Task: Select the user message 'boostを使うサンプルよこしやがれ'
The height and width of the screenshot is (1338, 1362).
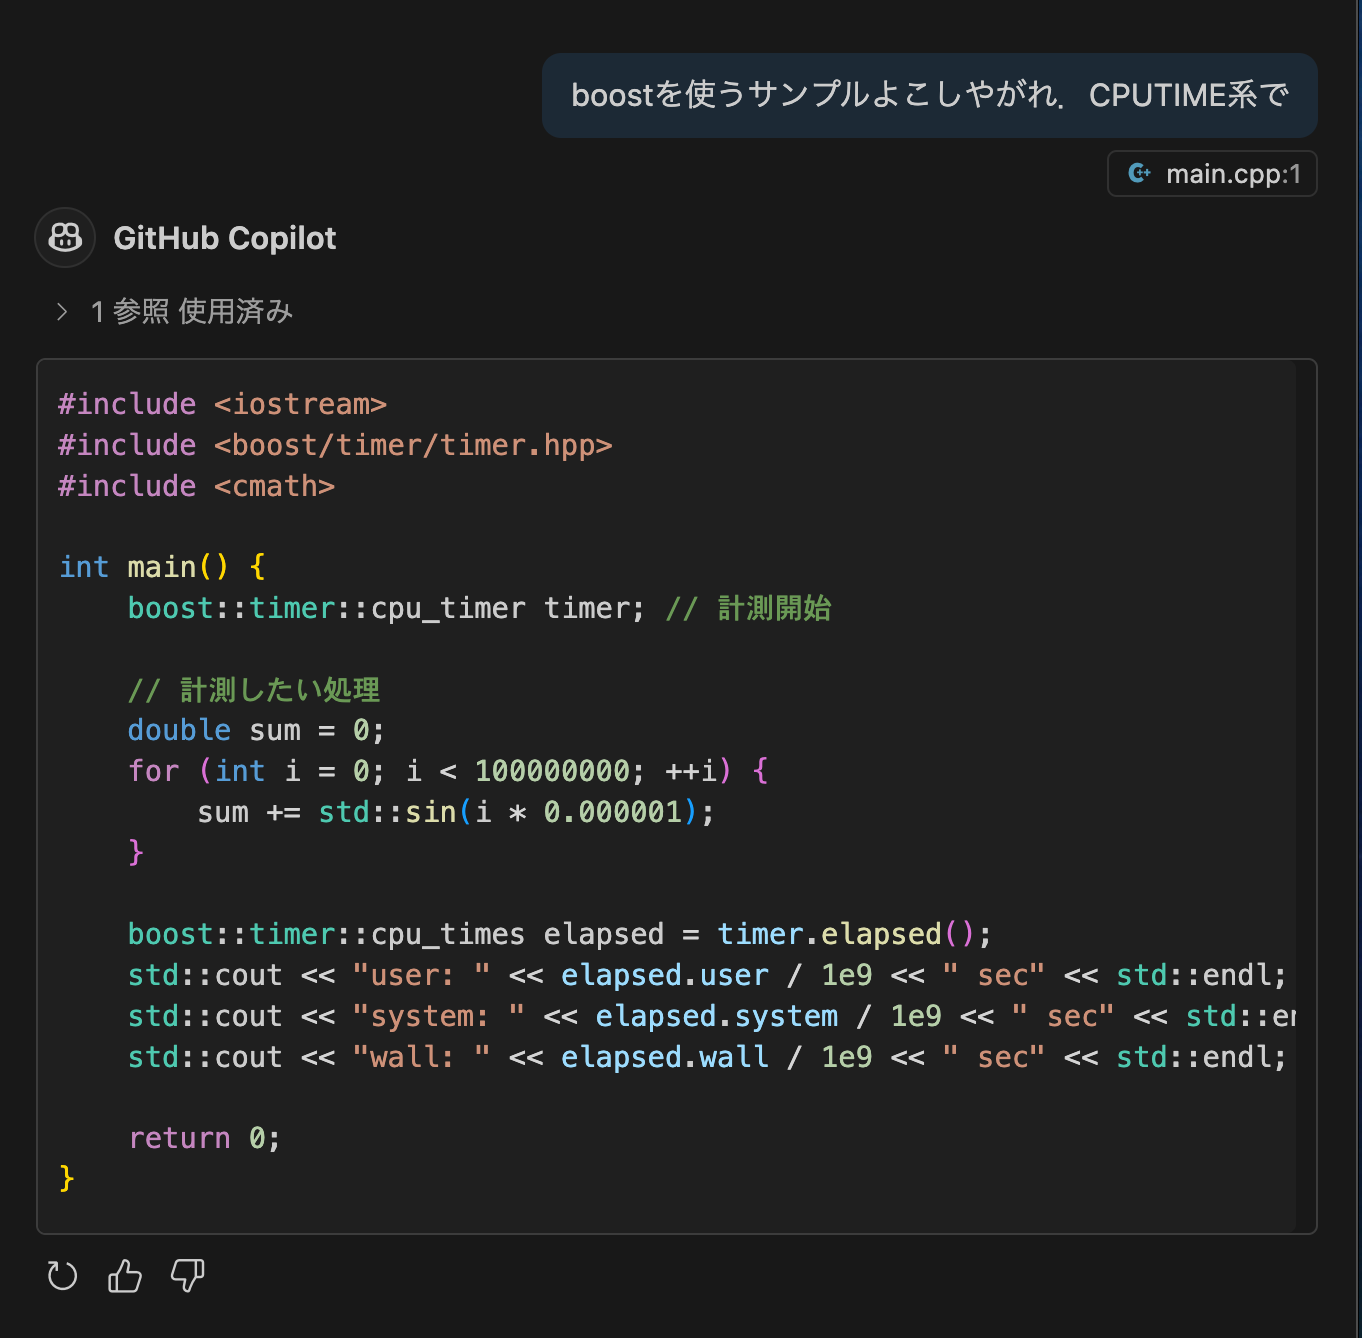Action: (x=929, y=95)
